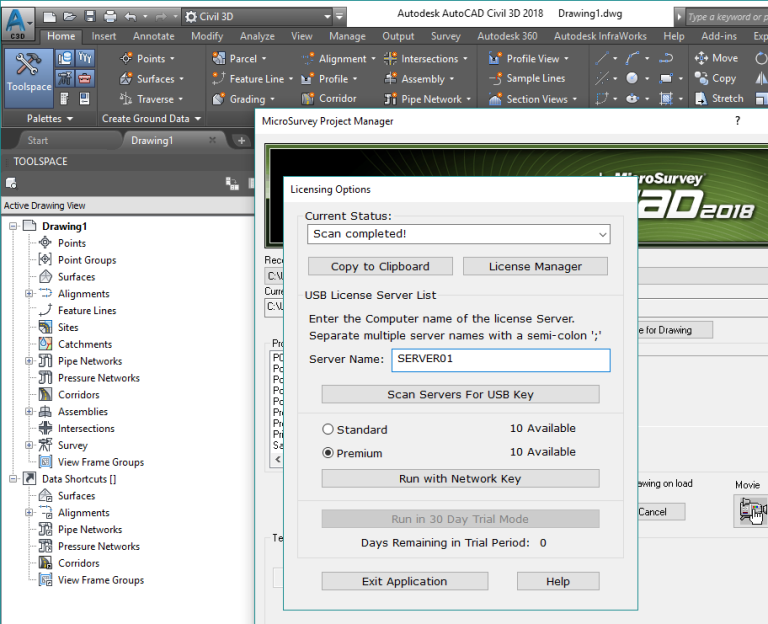Switch to the Start drawing tab
The height and width of the screenshot is (624, 768).
(38, 141)
